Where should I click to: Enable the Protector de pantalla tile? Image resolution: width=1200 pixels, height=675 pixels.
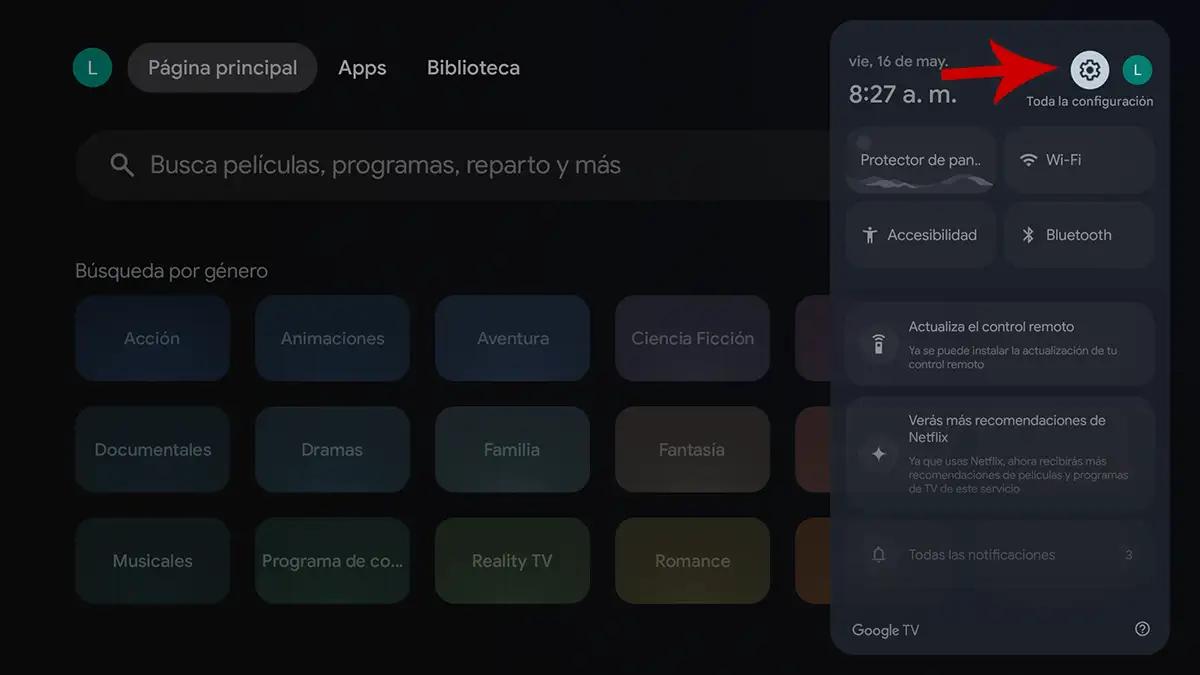[920, 160]
